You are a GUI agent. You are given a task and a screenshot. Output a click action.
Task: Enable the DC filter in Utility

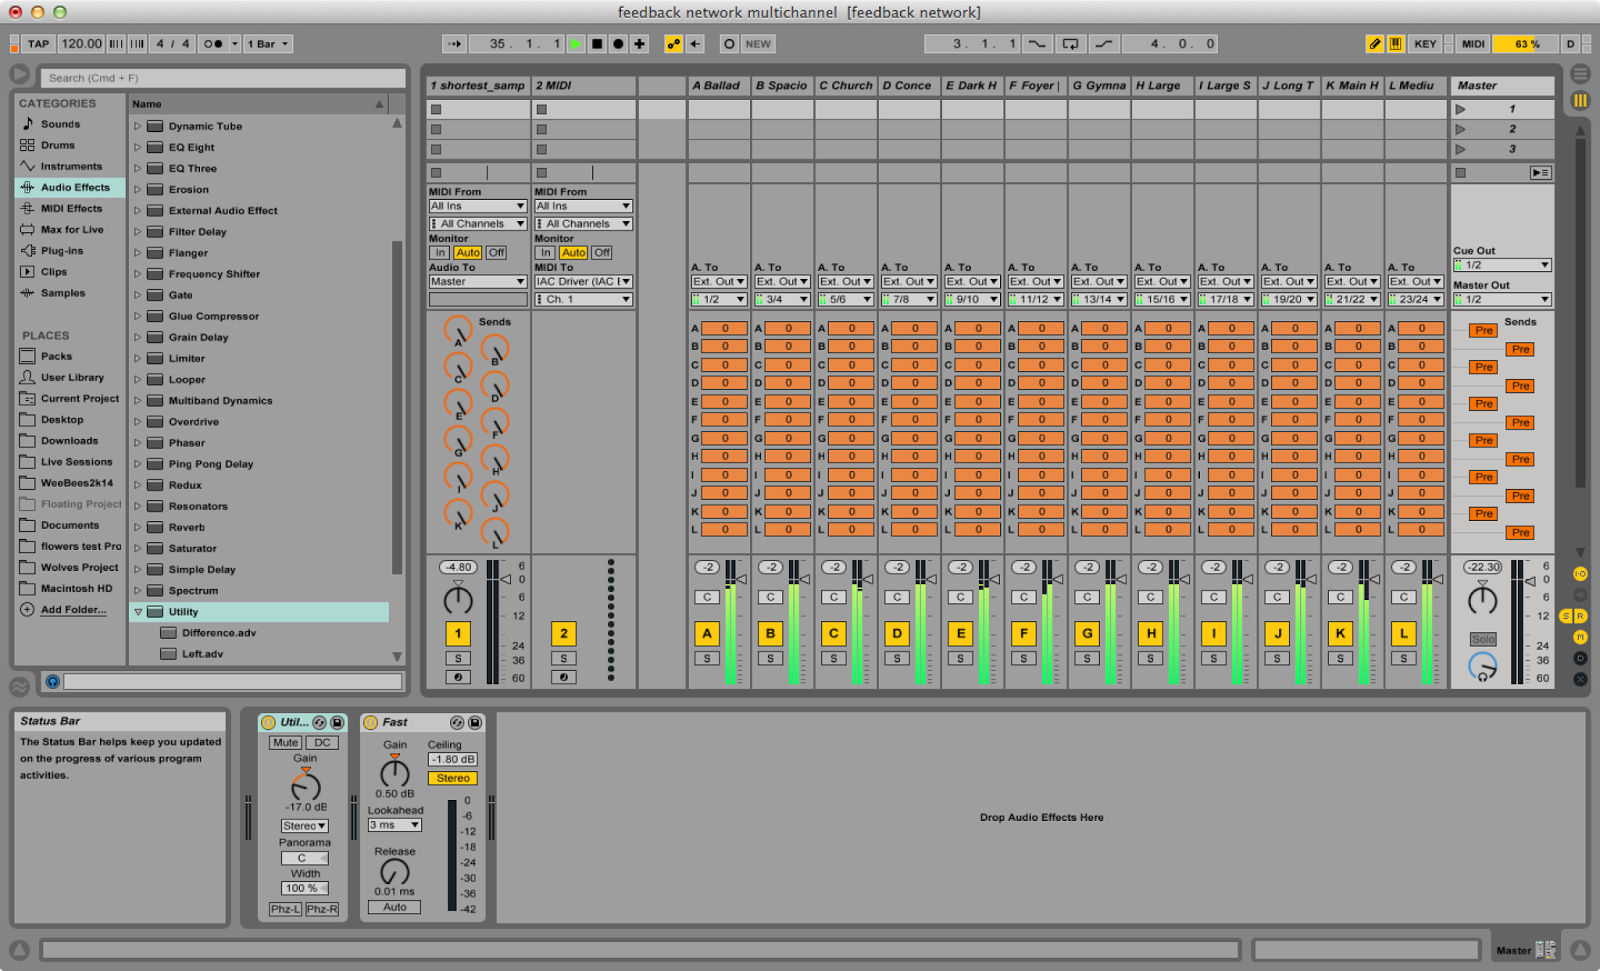point(322,743)
